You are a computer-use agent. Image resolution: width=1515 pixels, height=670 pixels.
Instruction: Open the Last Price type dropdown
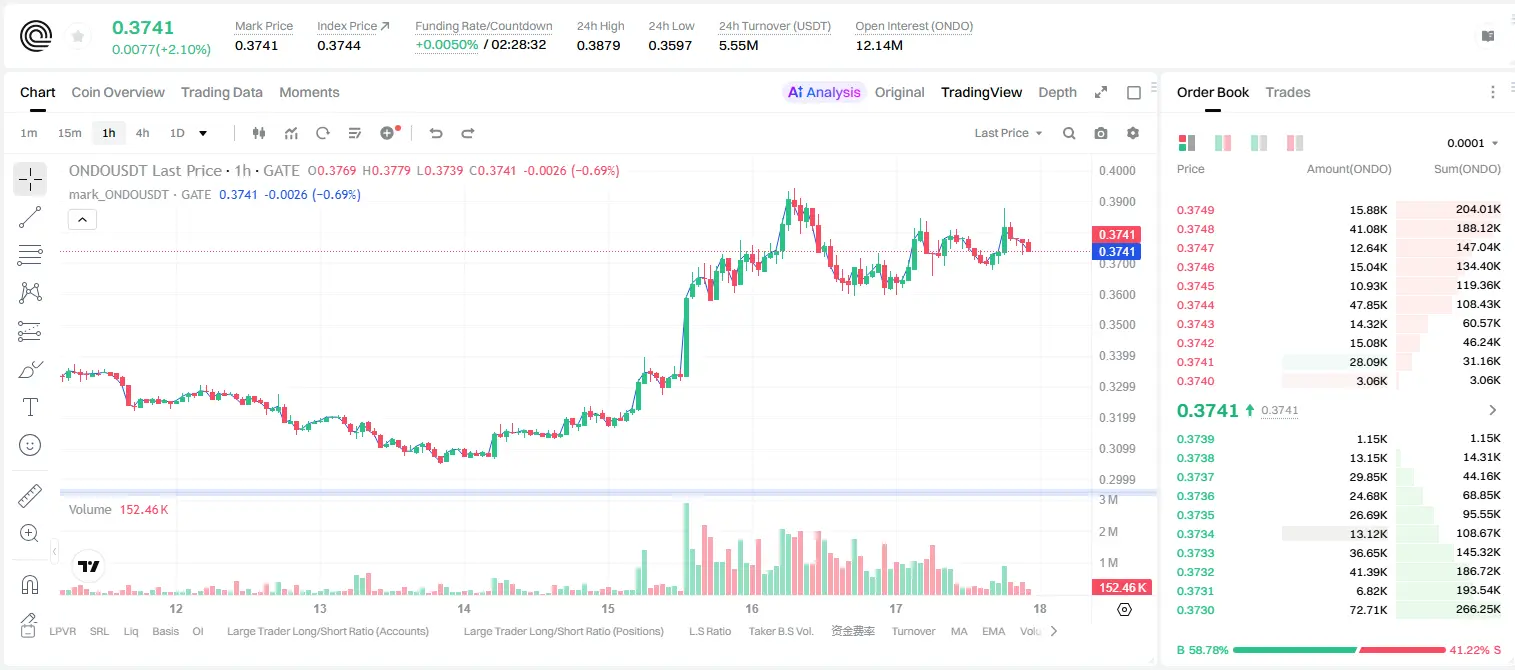click(x=1008, y=133)
